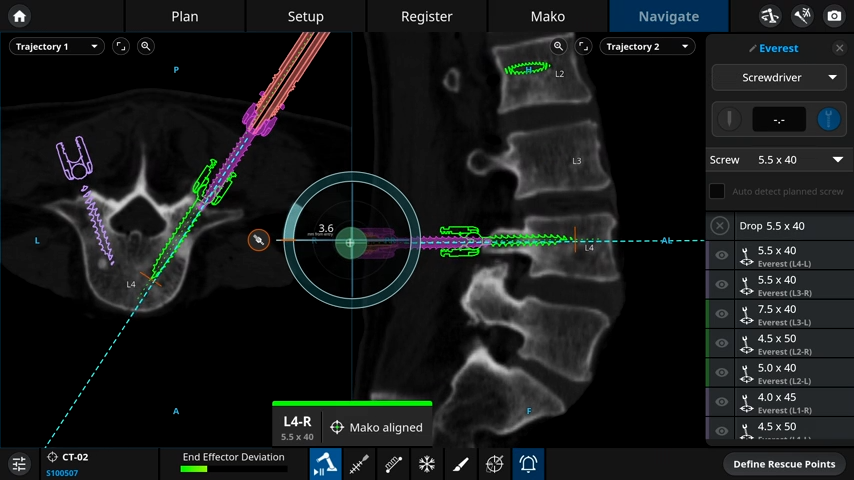The width and height of the screenshot is (854, 480).
Task: Select the brush tool icon
Action: pyautogui.click(x=461, y=464)
